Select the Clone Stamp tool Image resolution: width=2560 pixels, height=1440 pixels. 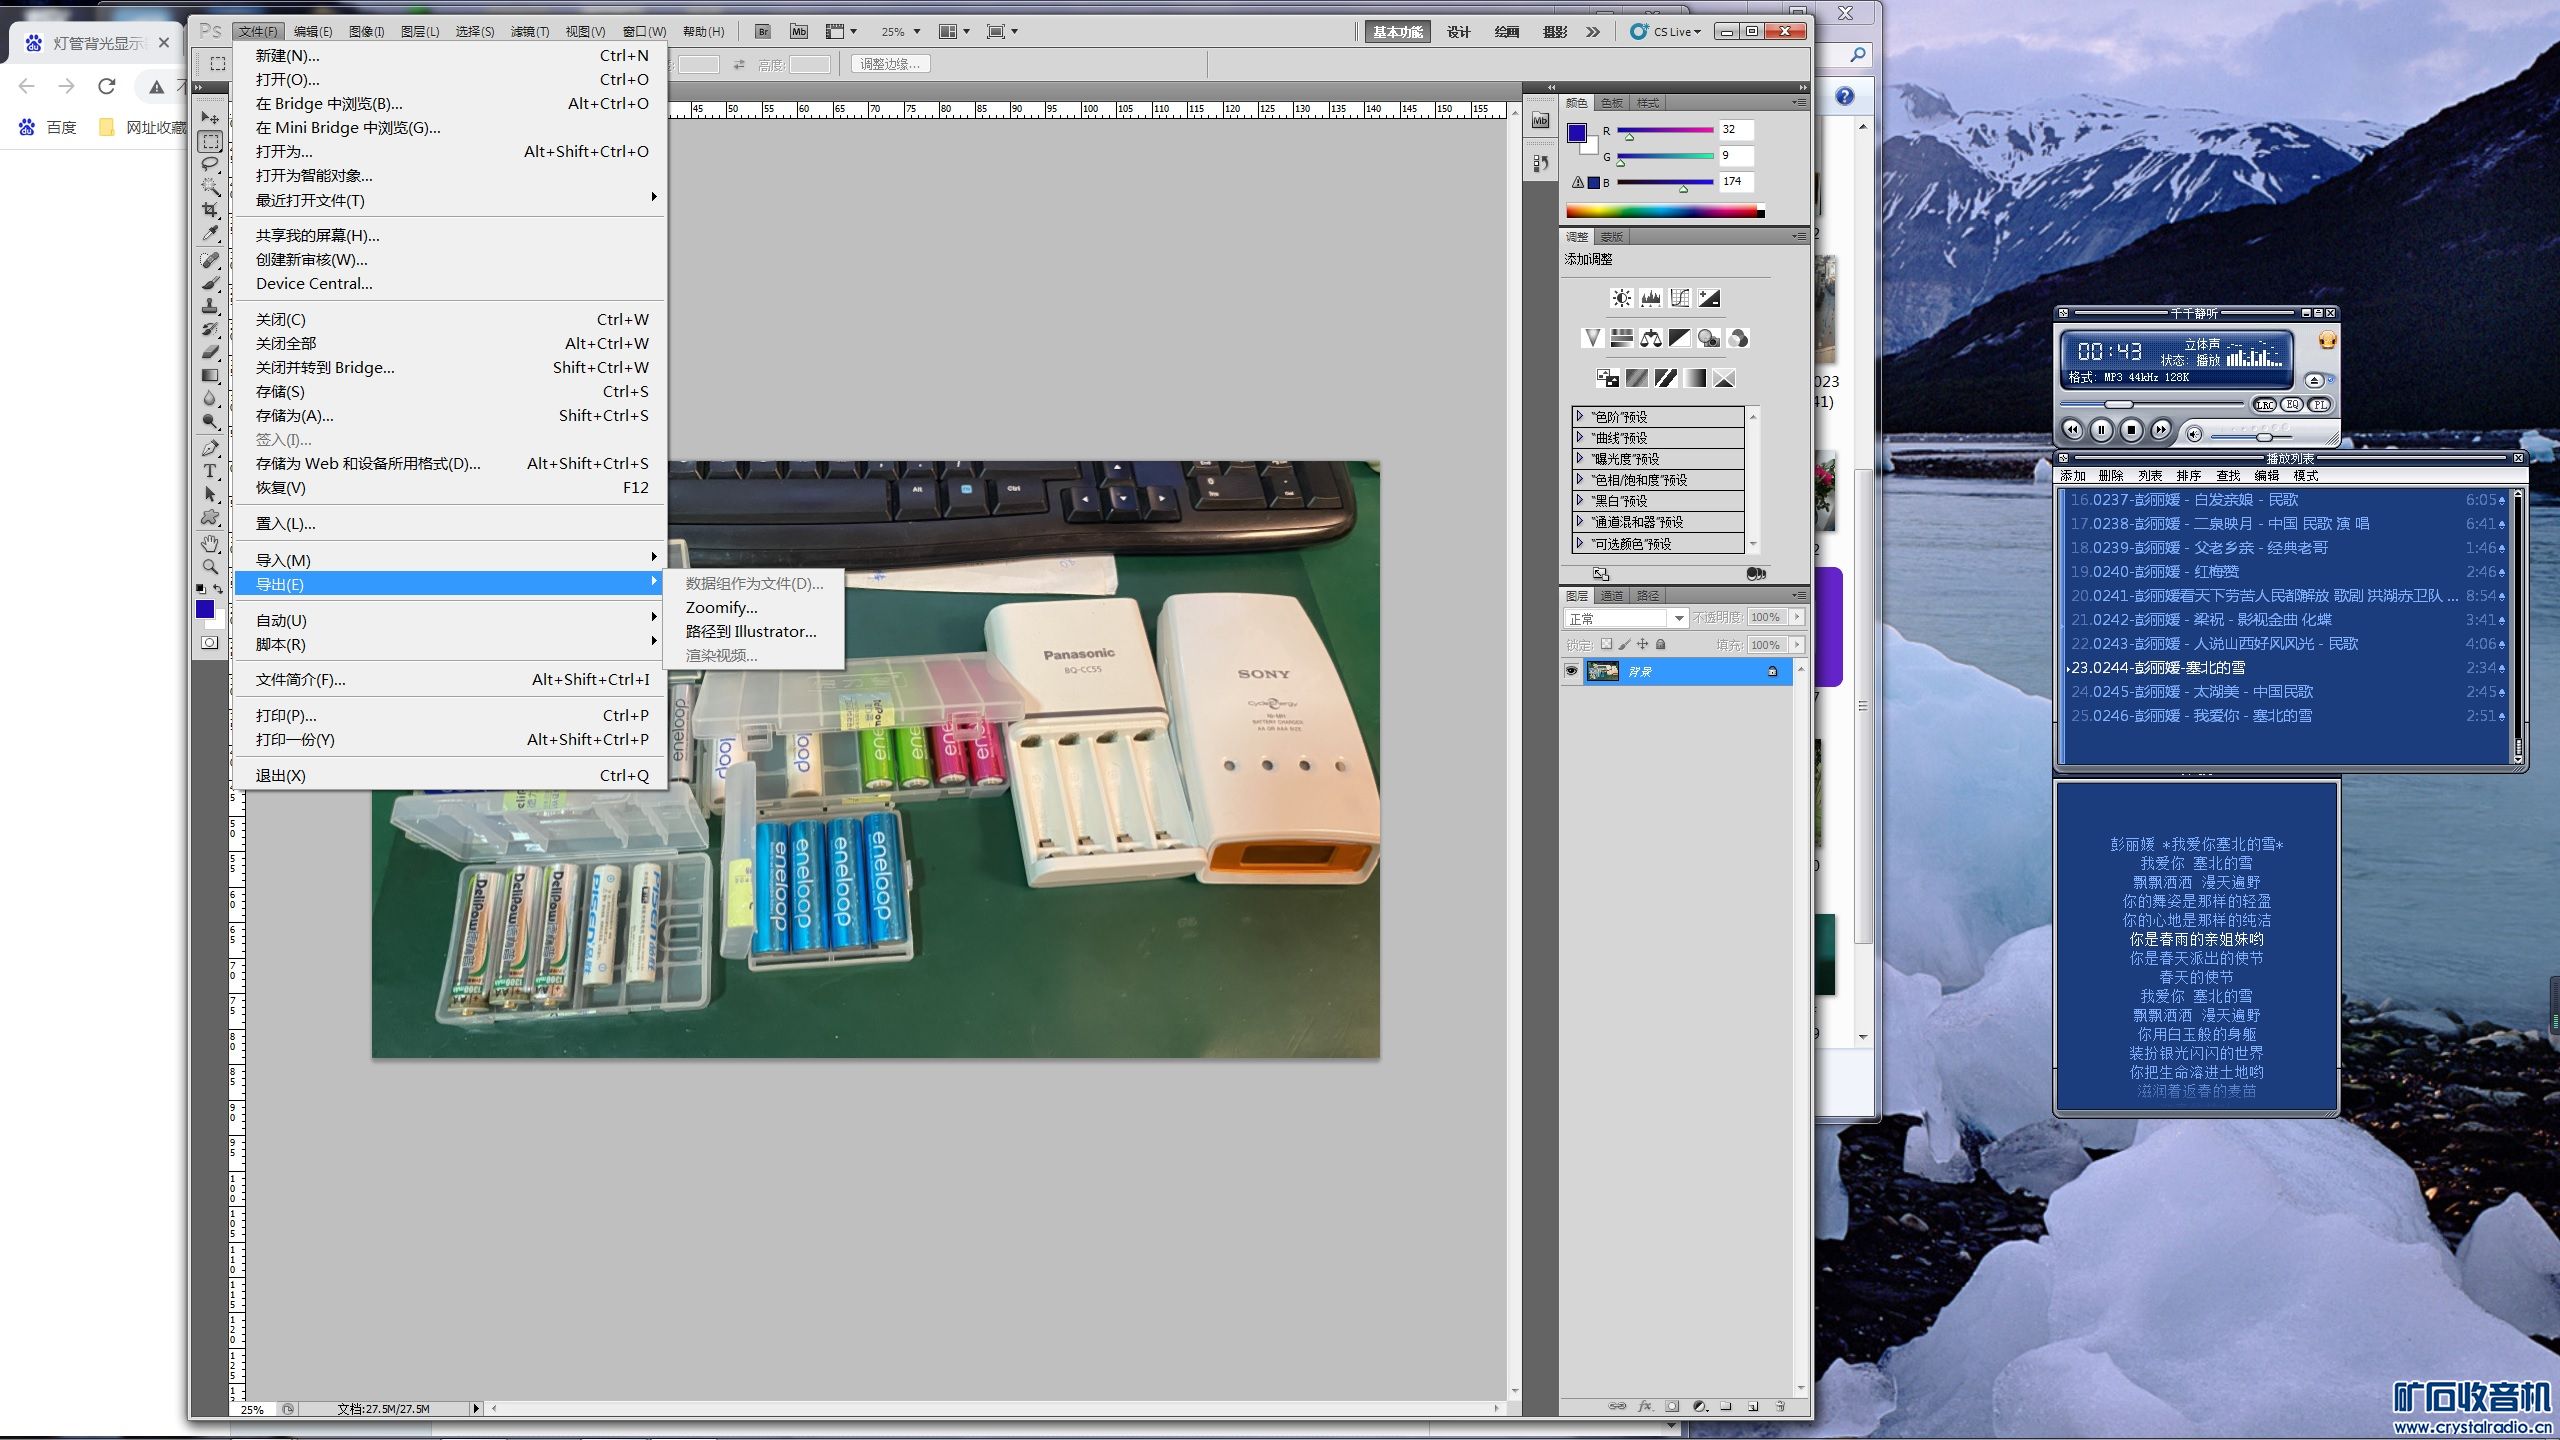[210, 306]
